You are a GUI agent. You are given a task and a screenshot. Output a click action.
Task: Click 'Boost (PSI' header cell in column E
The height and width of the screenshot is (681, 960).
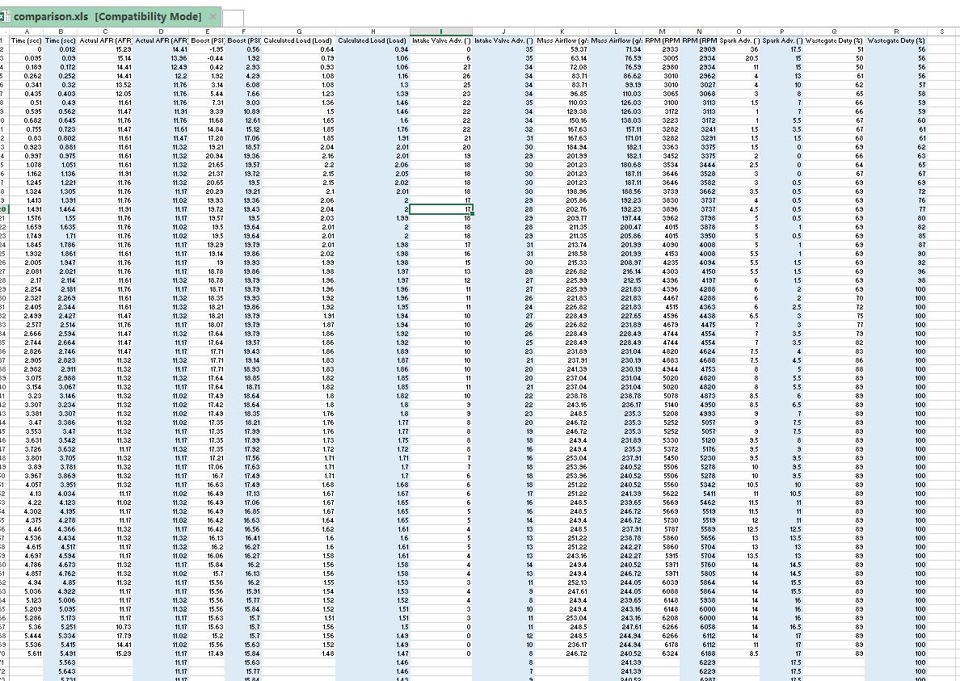[208, 40]
